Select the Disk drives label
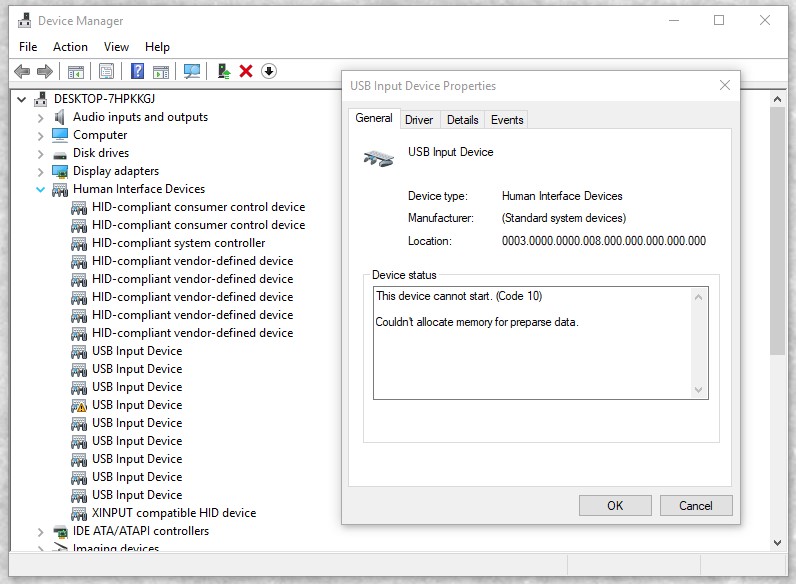Viewport: 796px width, 584px height. 101,153
